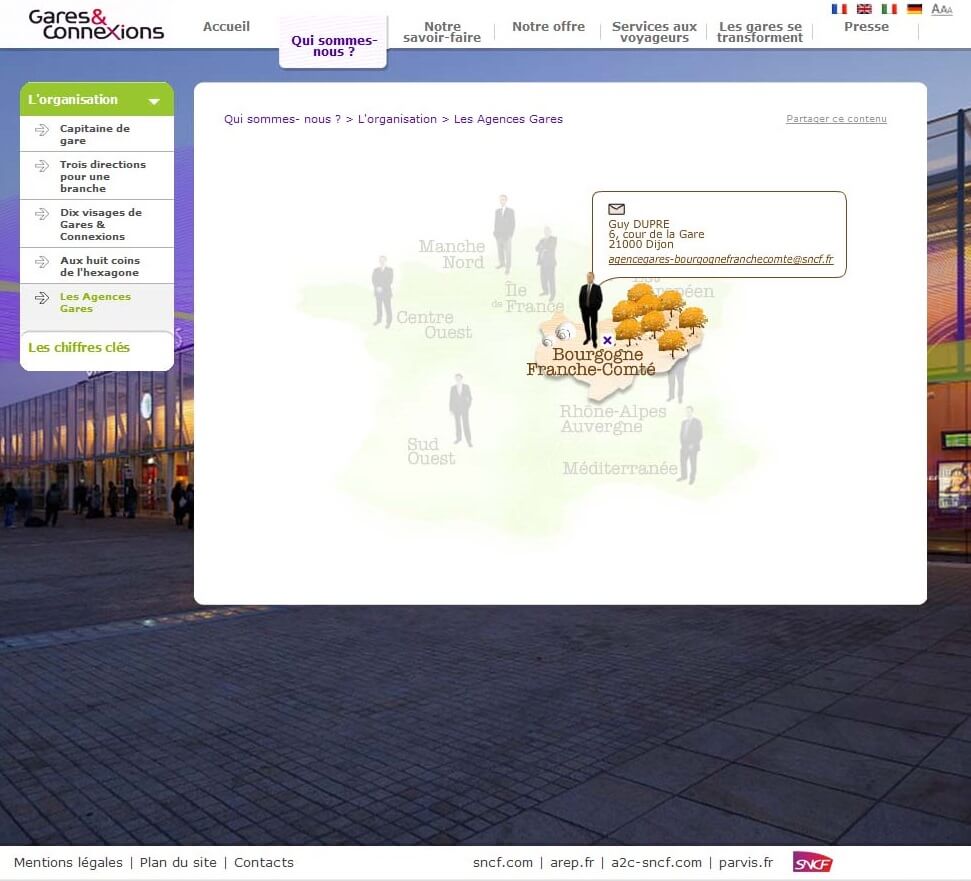Open Plan du site footer link
971x881 pixels.
point(178,862)
